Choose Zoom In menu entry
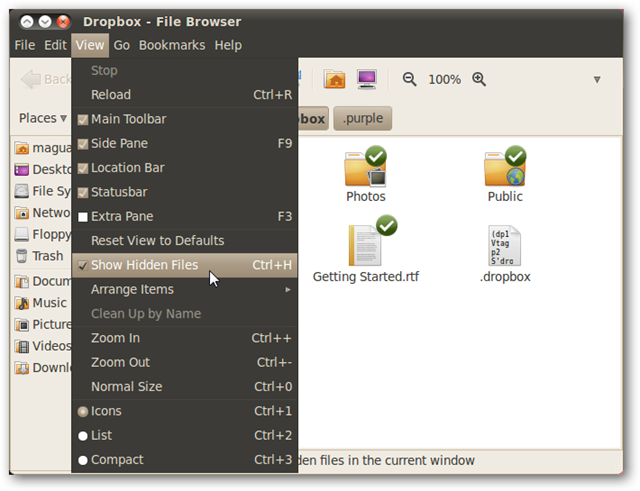The width and height of the screenshot is (640, 491). [x=185, y=338]
